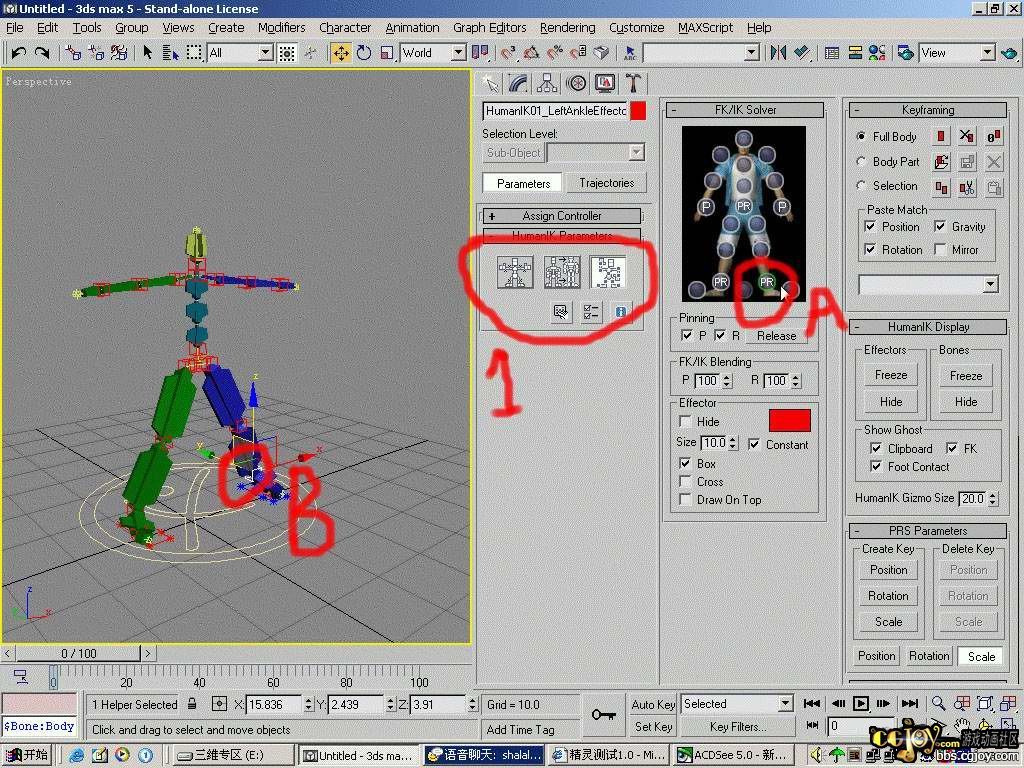Collapse the HumanIK Display rollout
Screen dimensions: 1024x768
[927, 327]
